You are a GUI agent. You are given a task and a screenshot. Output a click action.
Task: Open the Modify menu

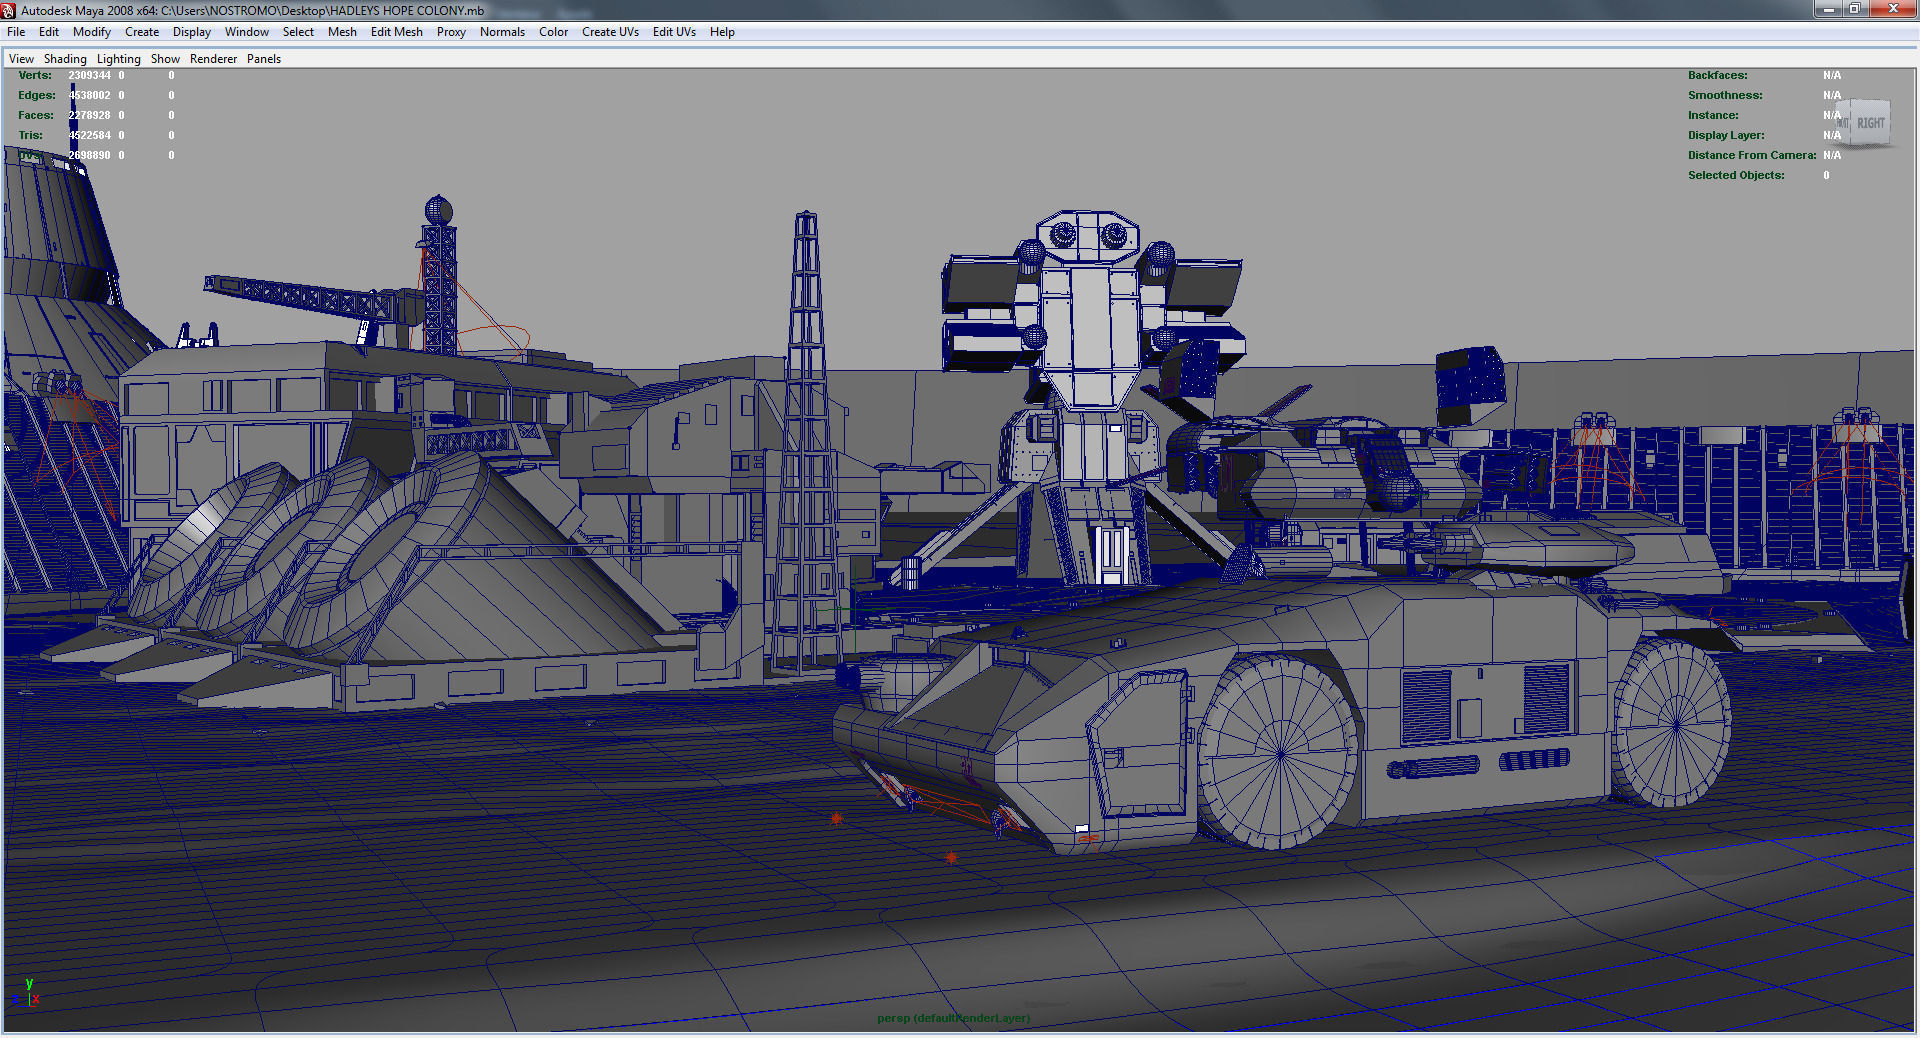tap(92, 32)
